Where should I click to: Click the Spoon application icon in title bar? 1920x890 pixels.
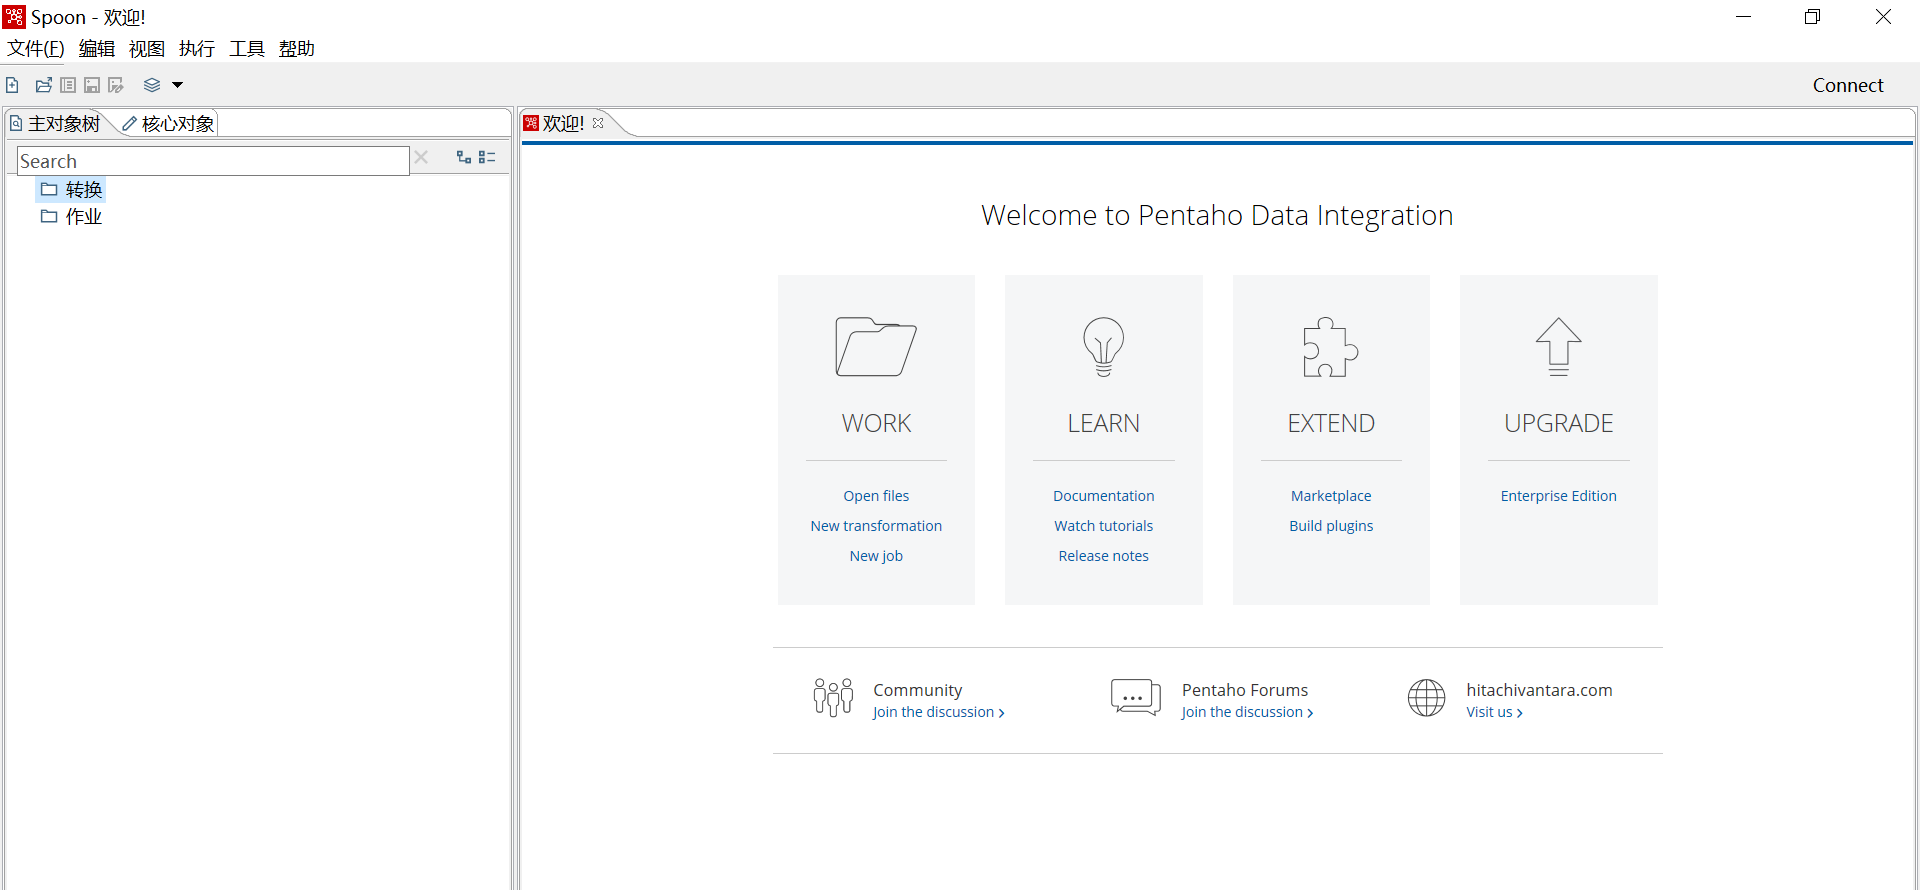pos(14,16)
